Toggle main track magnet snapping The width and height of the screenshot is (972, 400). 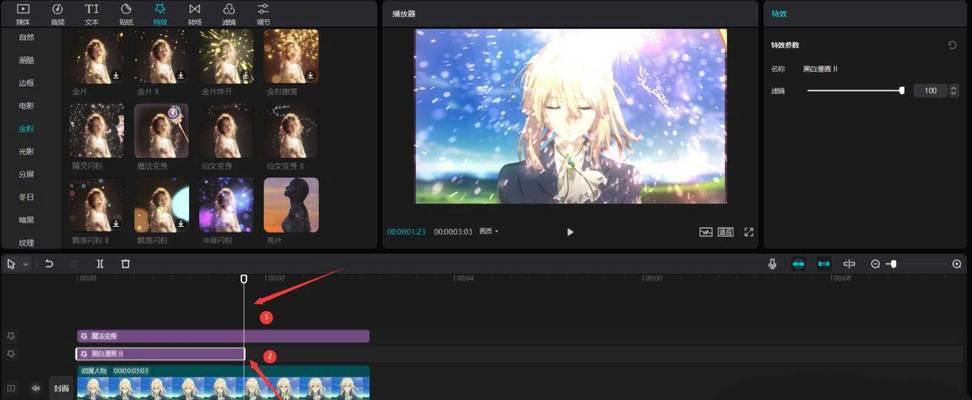(x=798, y=264)
